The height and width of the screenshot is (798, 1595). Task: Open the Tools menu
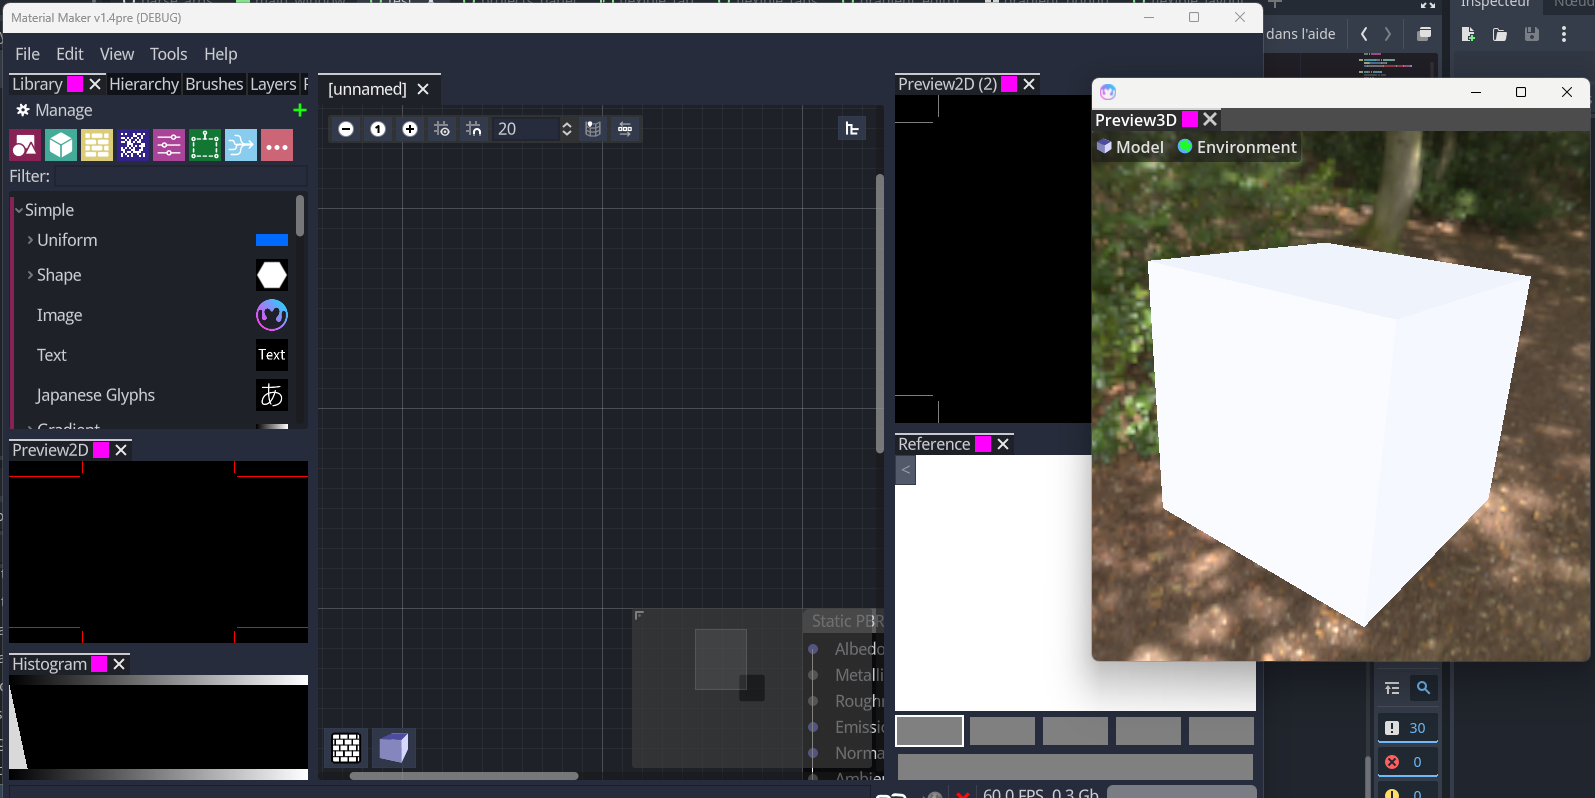[x=168, y=54]
